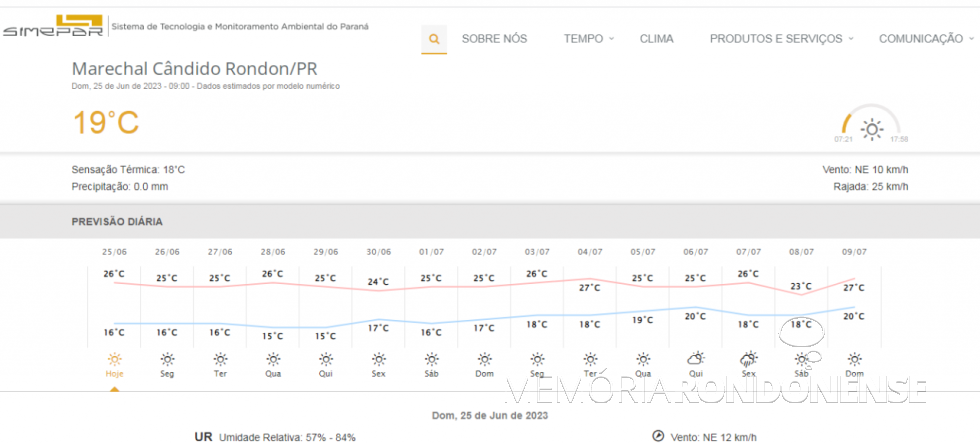Click the wind compass icon near Vento
Image resolution: width=980 pixels, height=444 pixels.
pos(658,436)
